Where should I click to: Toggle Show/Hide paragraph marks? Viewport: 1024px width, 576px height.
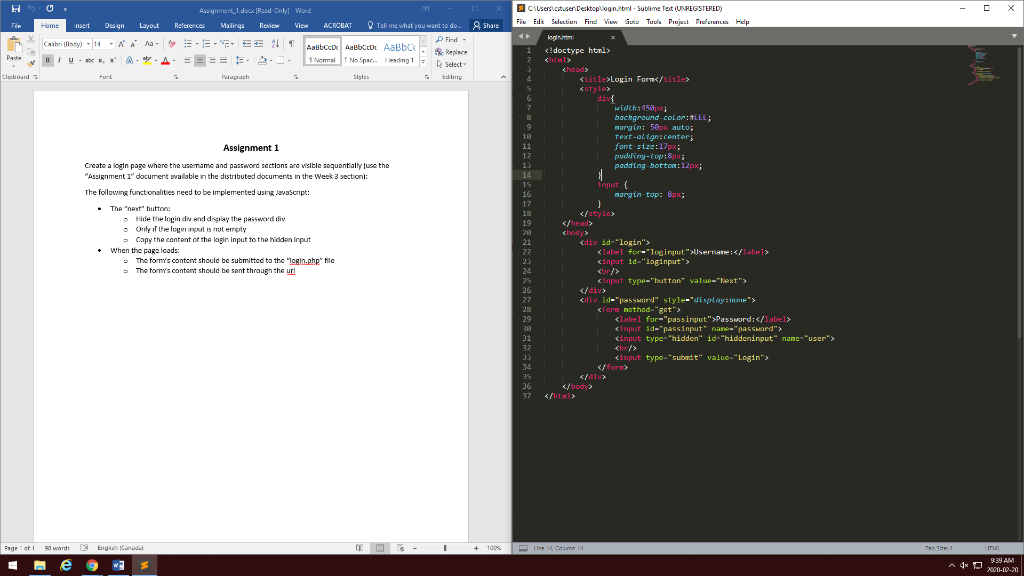tap(291, 44)
